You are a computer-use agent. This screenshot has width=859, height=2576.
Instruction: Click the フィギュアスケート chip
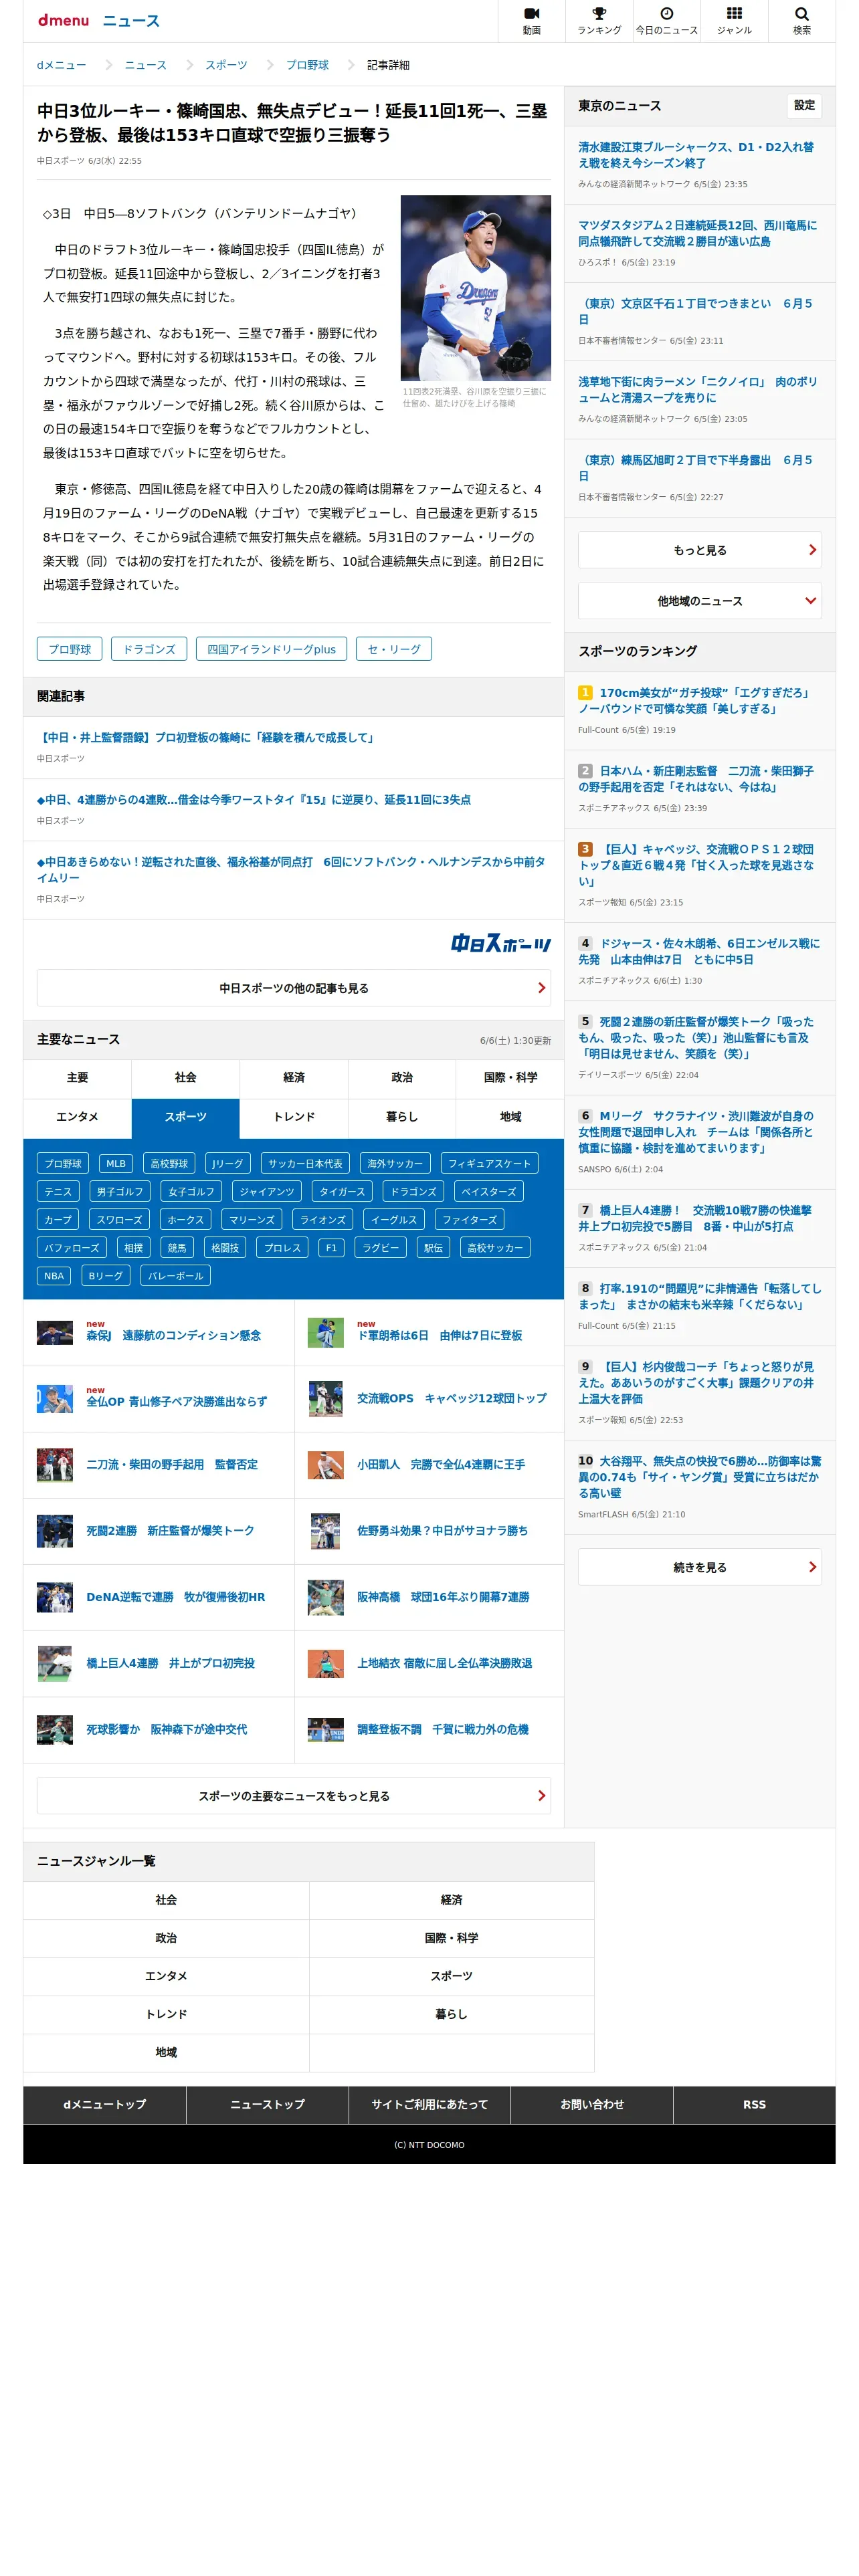click(x=489, y=1164)
